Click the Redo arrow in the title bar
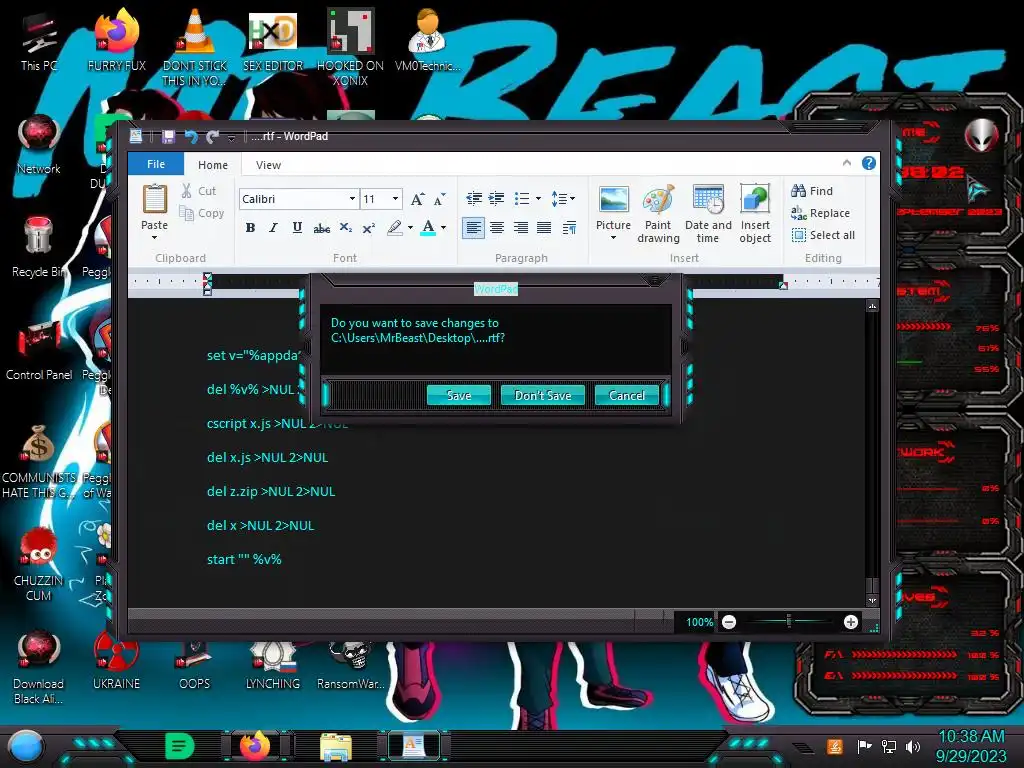This screenshot has width=1024, height=768. (212, 136)
